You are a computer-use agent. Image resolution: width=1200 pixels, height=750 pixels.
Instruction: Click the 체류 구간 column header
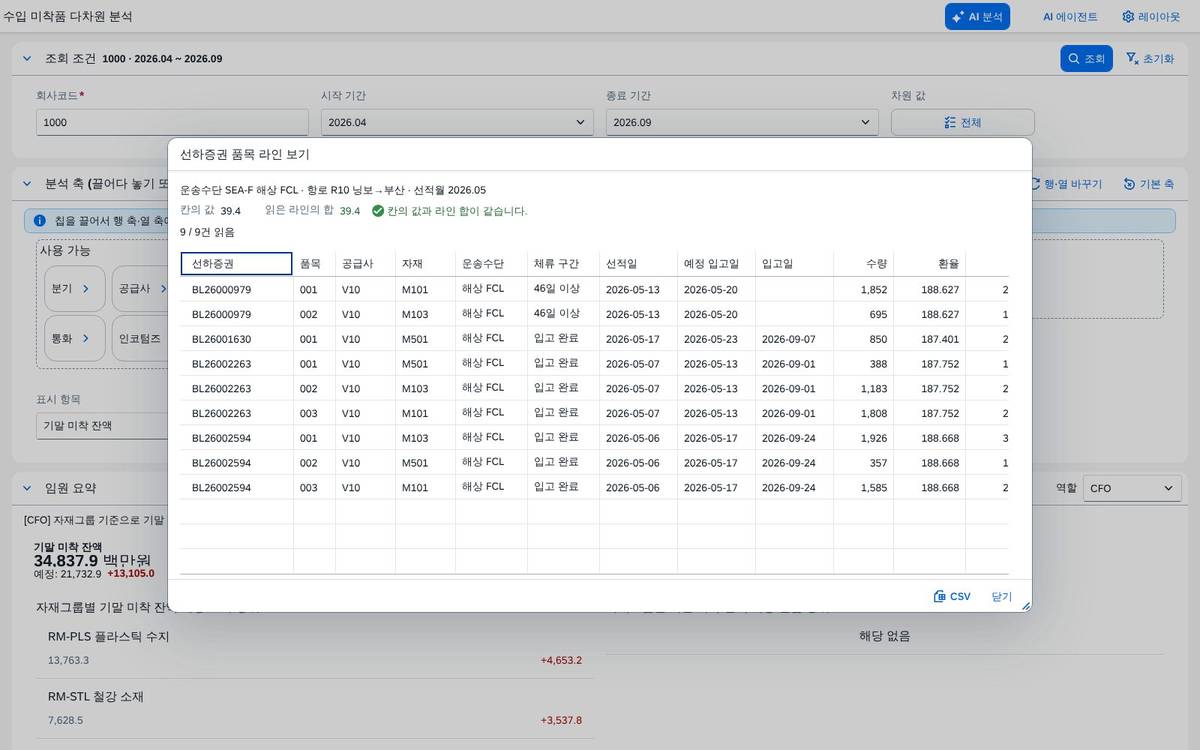click(x=563, y=264)
